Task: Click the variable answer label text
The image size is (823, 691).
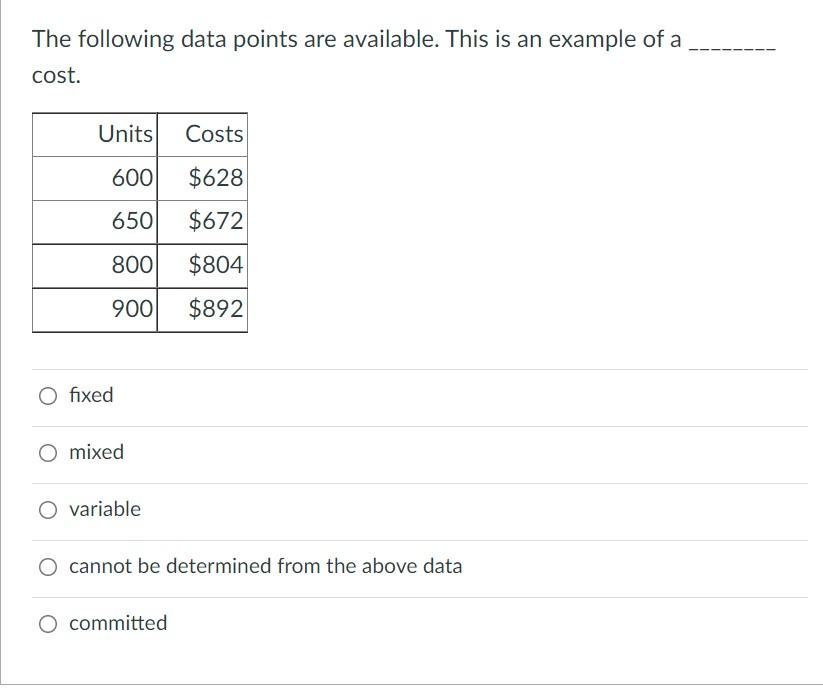Action: click(x=104, y=509)
